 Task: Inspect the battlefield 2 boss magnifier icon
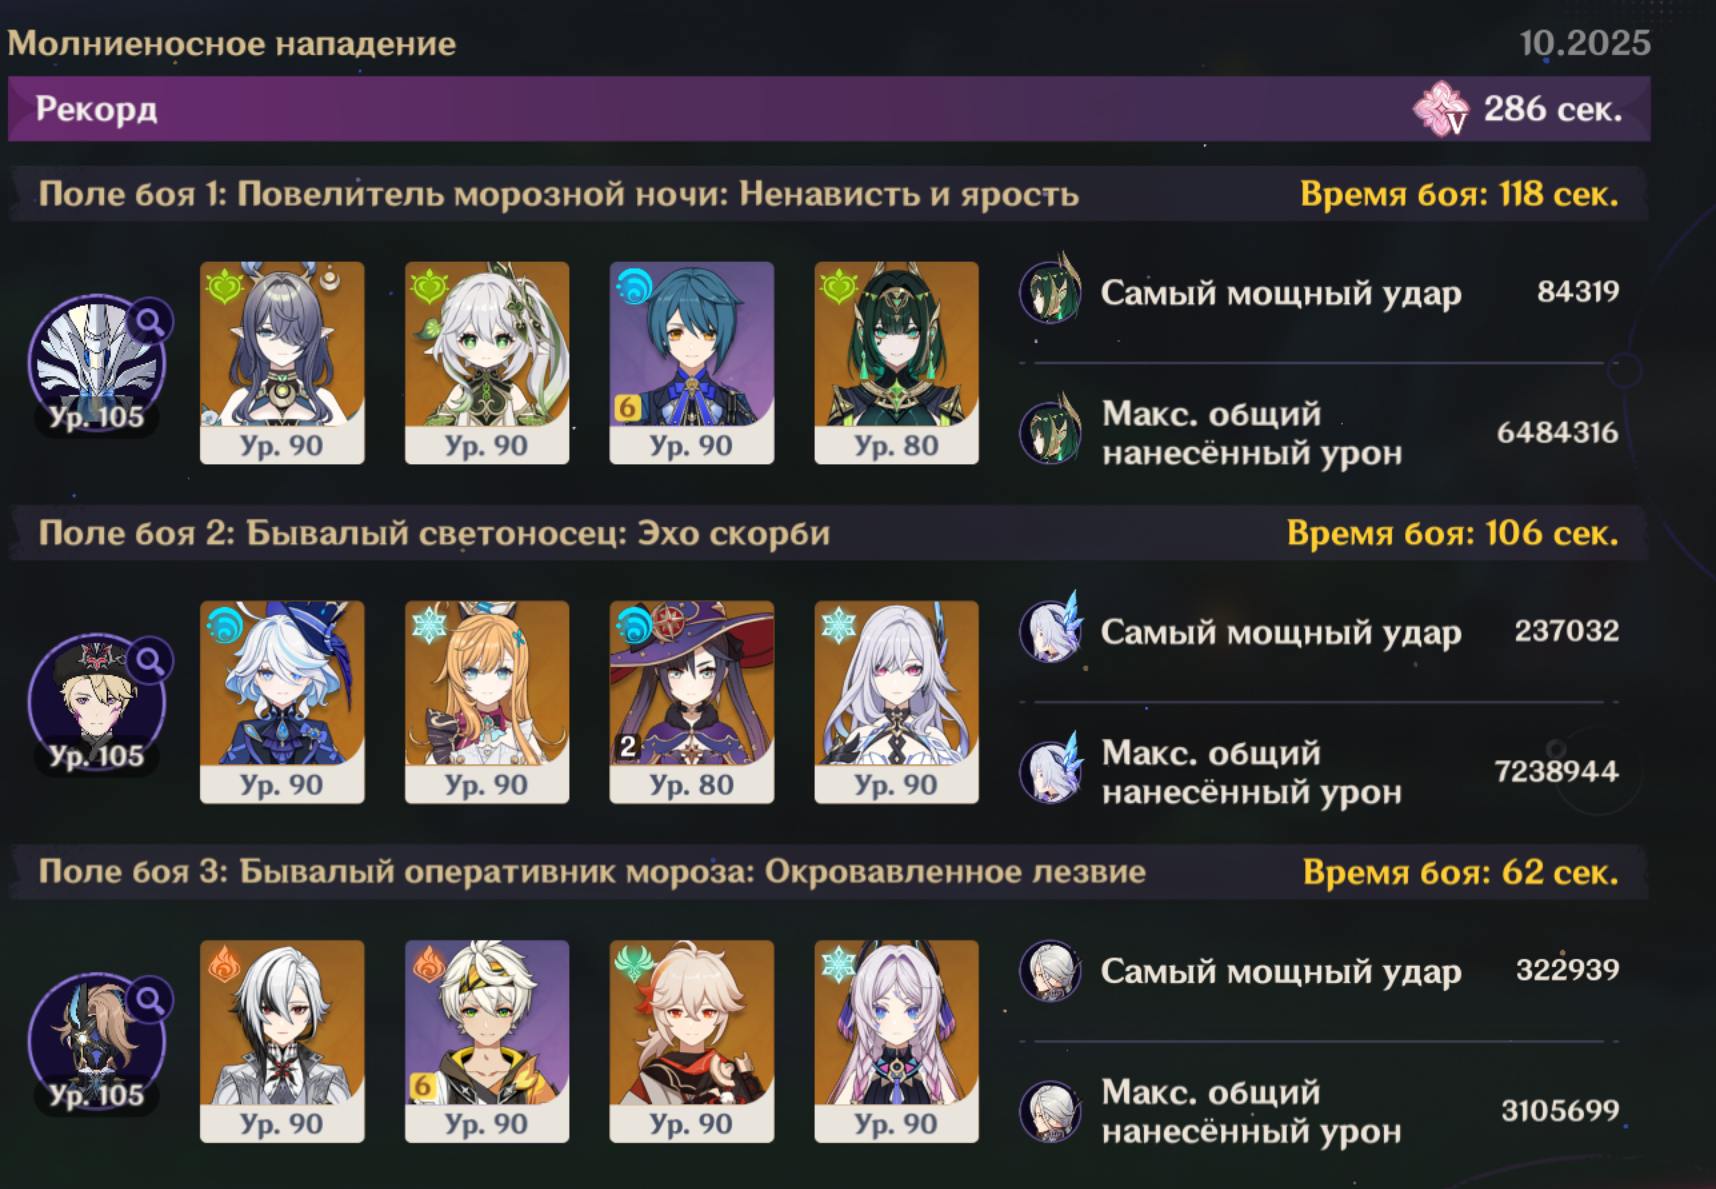(150, 660)
